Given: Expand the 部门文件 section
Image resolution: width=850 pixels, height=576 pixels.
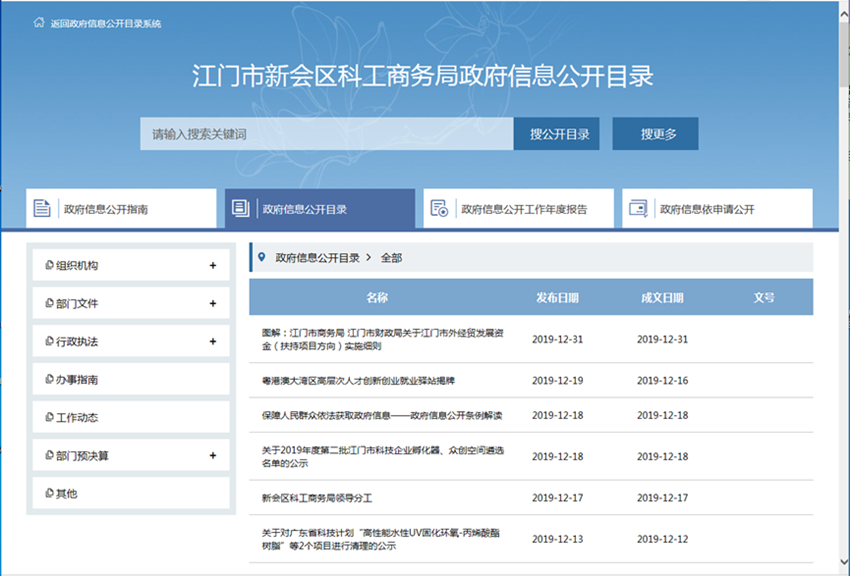Looking at the screenshot, I should click(212, 303).
